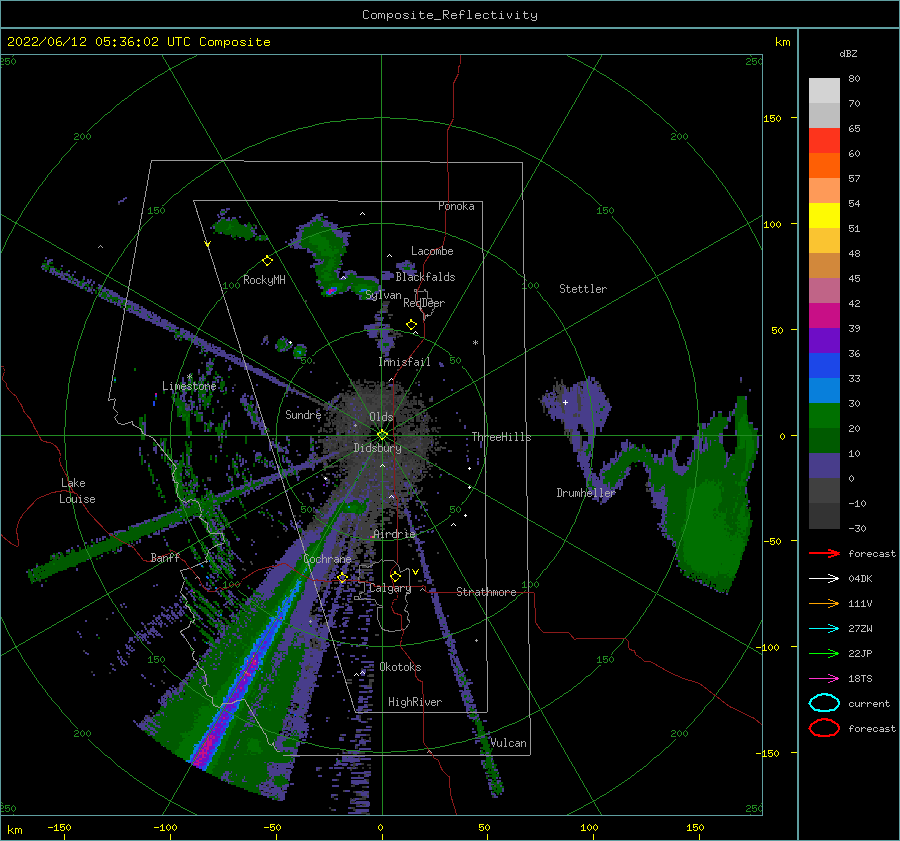The height and width of the screenshot is (841, 900).
Task: Click the dBZ legend heading
Action: tap(848, 53)
